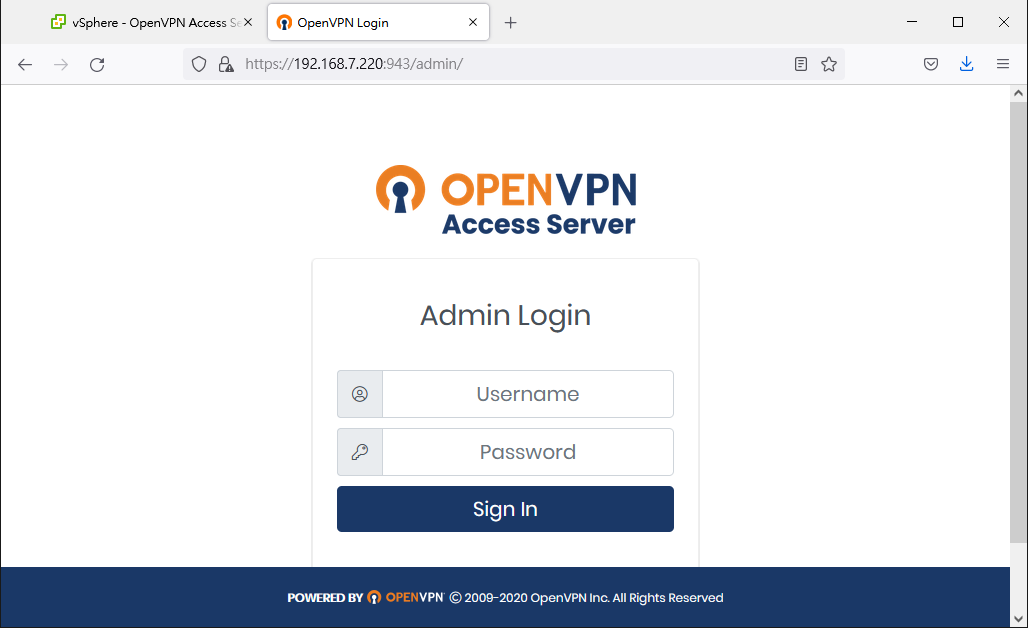Close the OpenVPN Login tab

pyautogui.click(x=473, y=22)
